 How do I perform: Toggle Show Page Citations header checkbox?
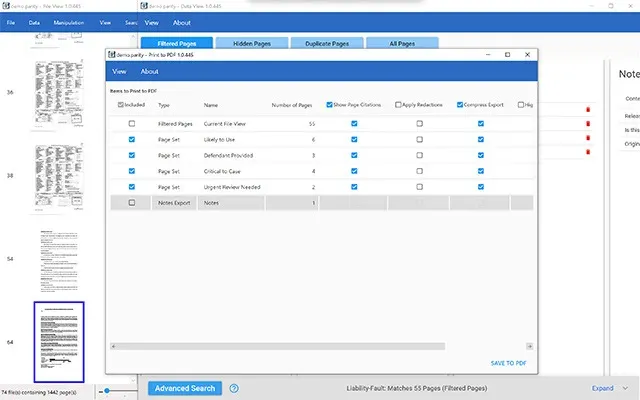click(x=329, y=105)
